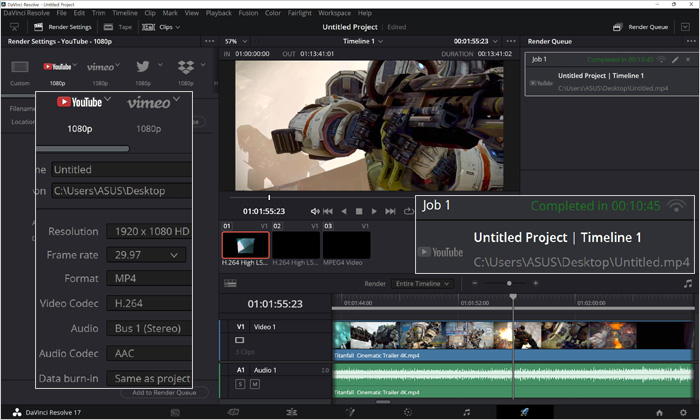Expand the Clips dropdown arrow
This screenshot has height=420, width=700.
[178, 27]
